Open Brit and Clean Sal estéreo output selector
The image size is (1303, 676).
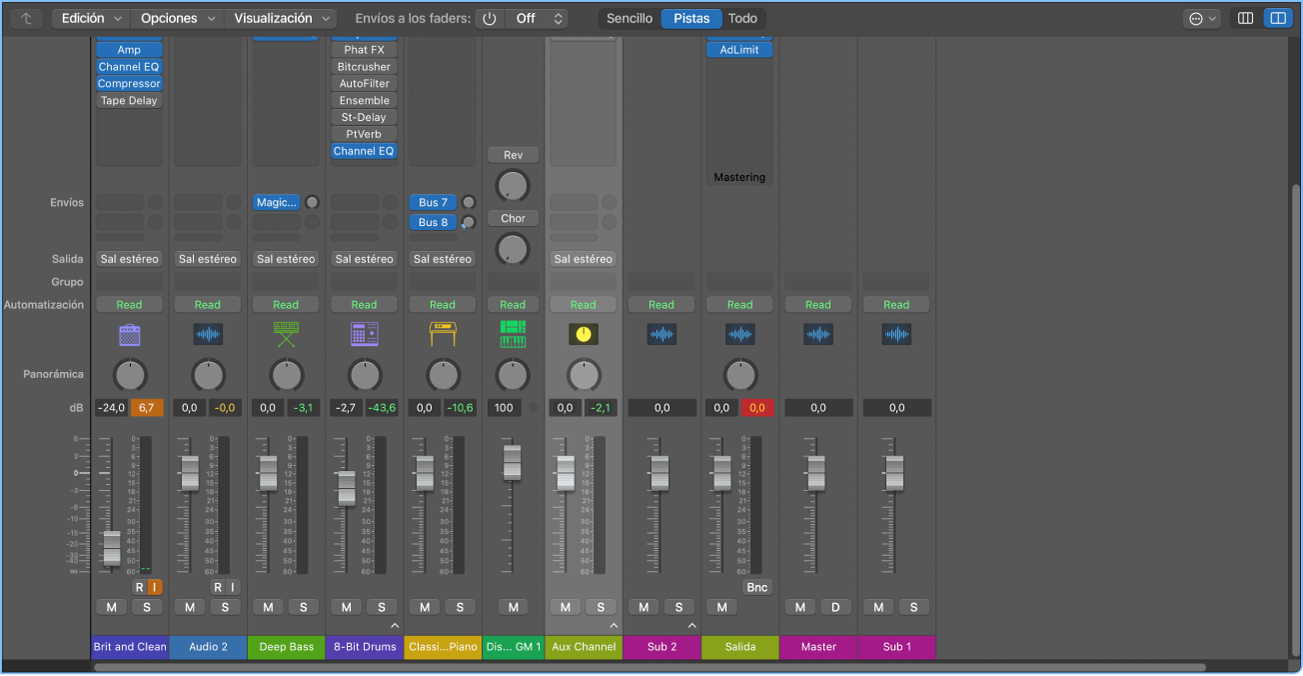point(129,259)
